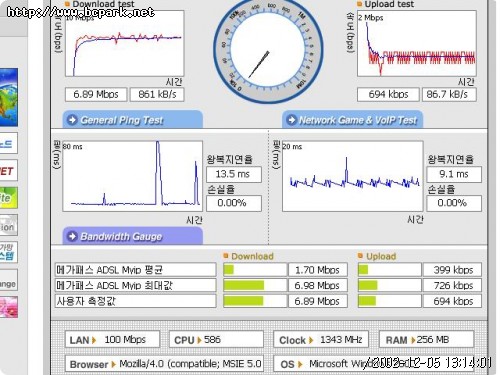
Task: Click the 1.70 Mbps average download bar
Action: (255, 270)
